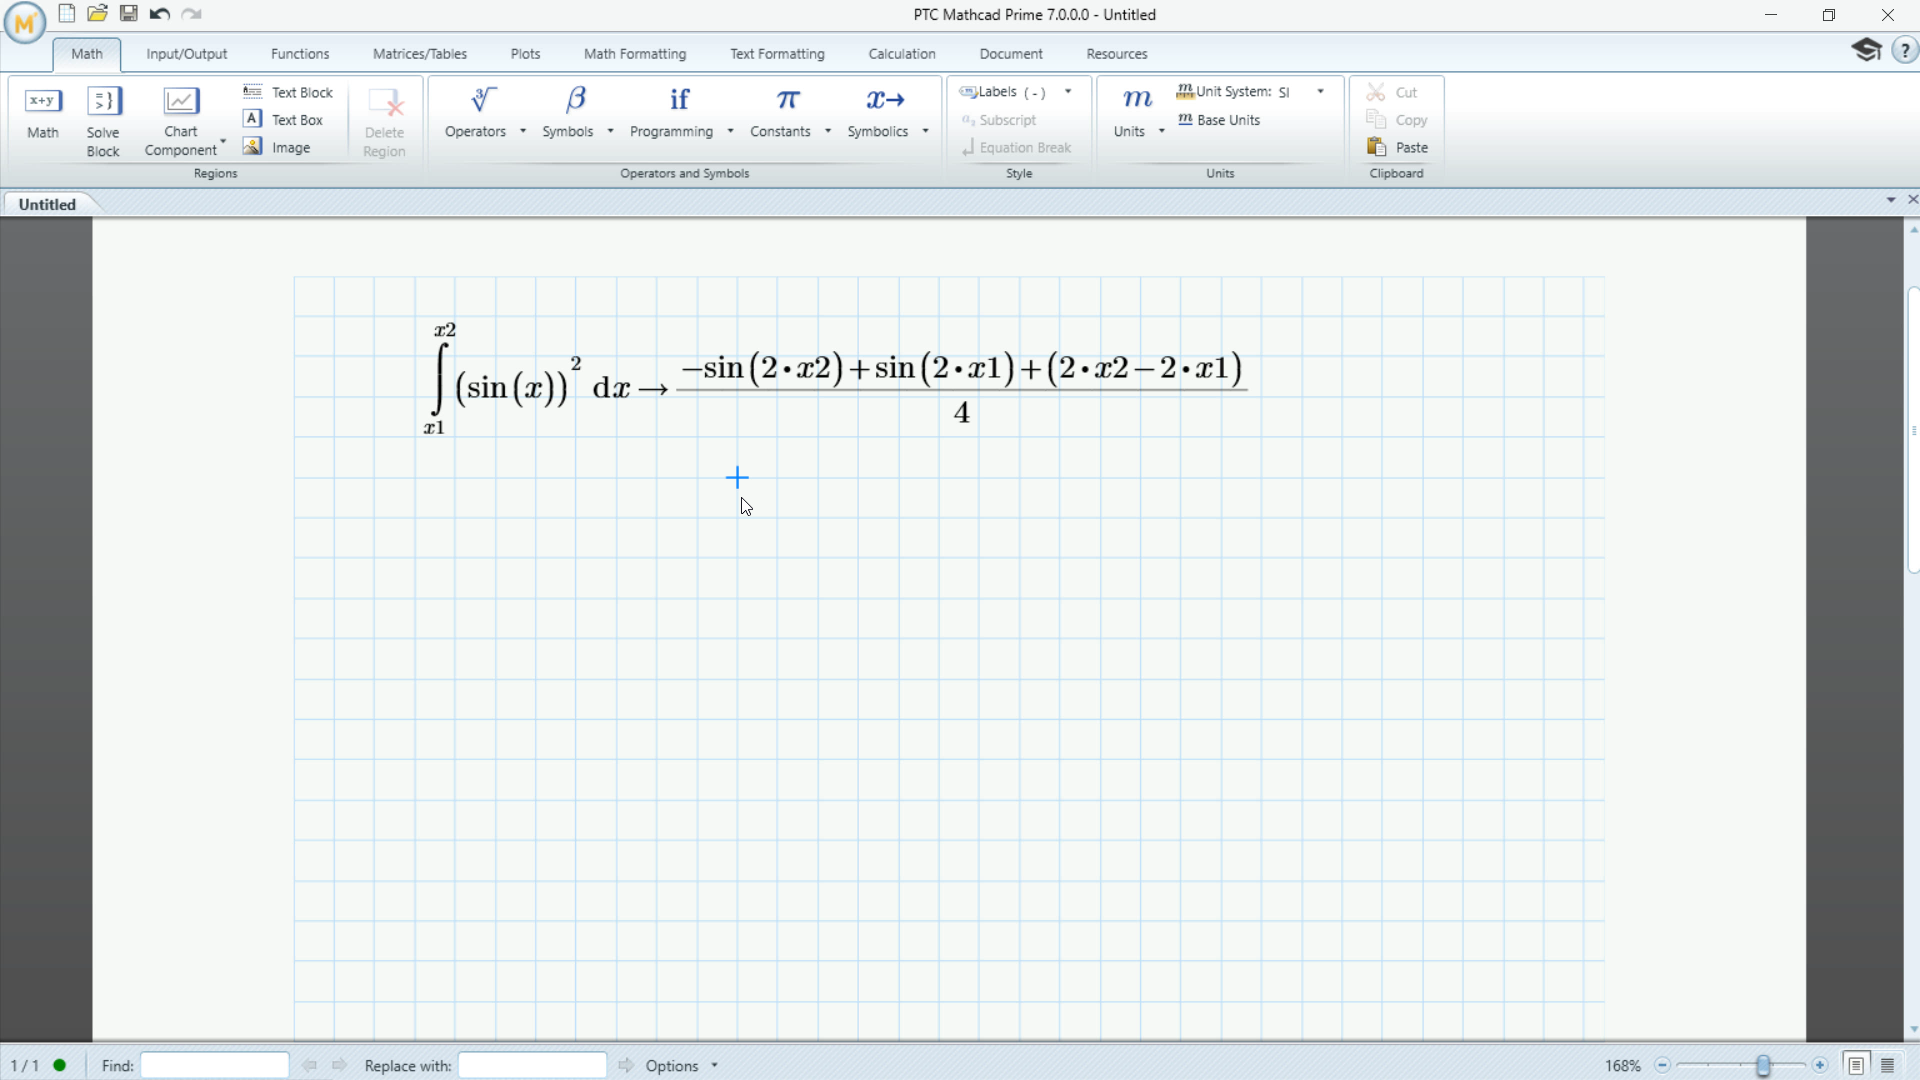This screenshot has height=1080, width=1920.
Task: Open the worksheet tab list dropdown
Action: pos(1891,200)
